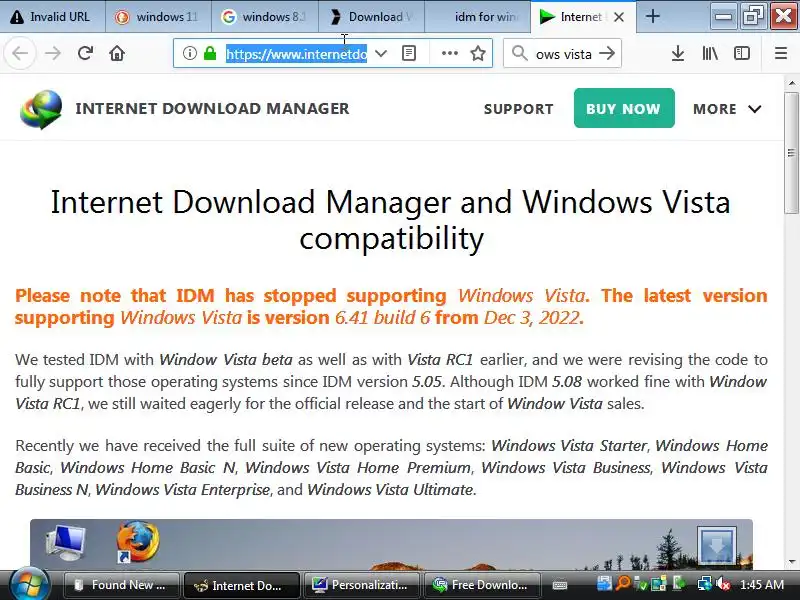This screenshot has height=600, width=800.
Task: Open the Windows Vista Start orb
Action: (x=29, y=584)
